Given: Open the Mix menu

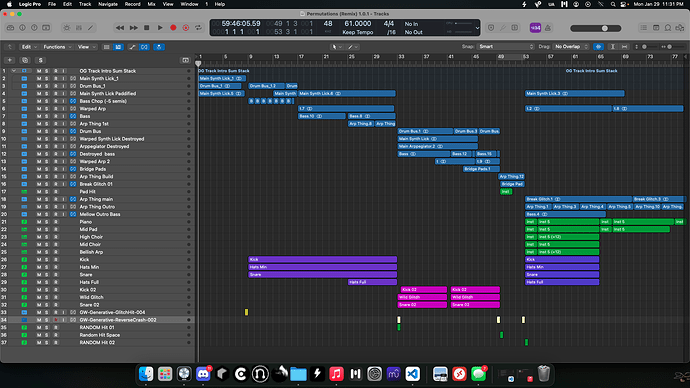Looking at the screenshot, I should point(151,4).
